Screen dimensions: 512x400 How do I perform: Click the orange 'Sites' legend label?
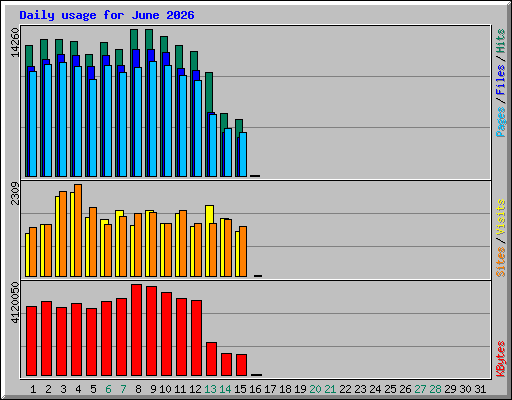click(x=501, y=262)
